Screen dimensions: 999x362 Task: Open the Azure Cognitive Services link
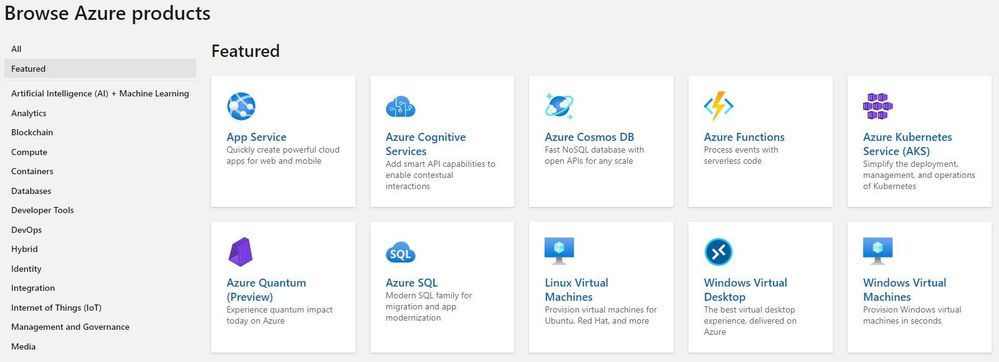426,144
